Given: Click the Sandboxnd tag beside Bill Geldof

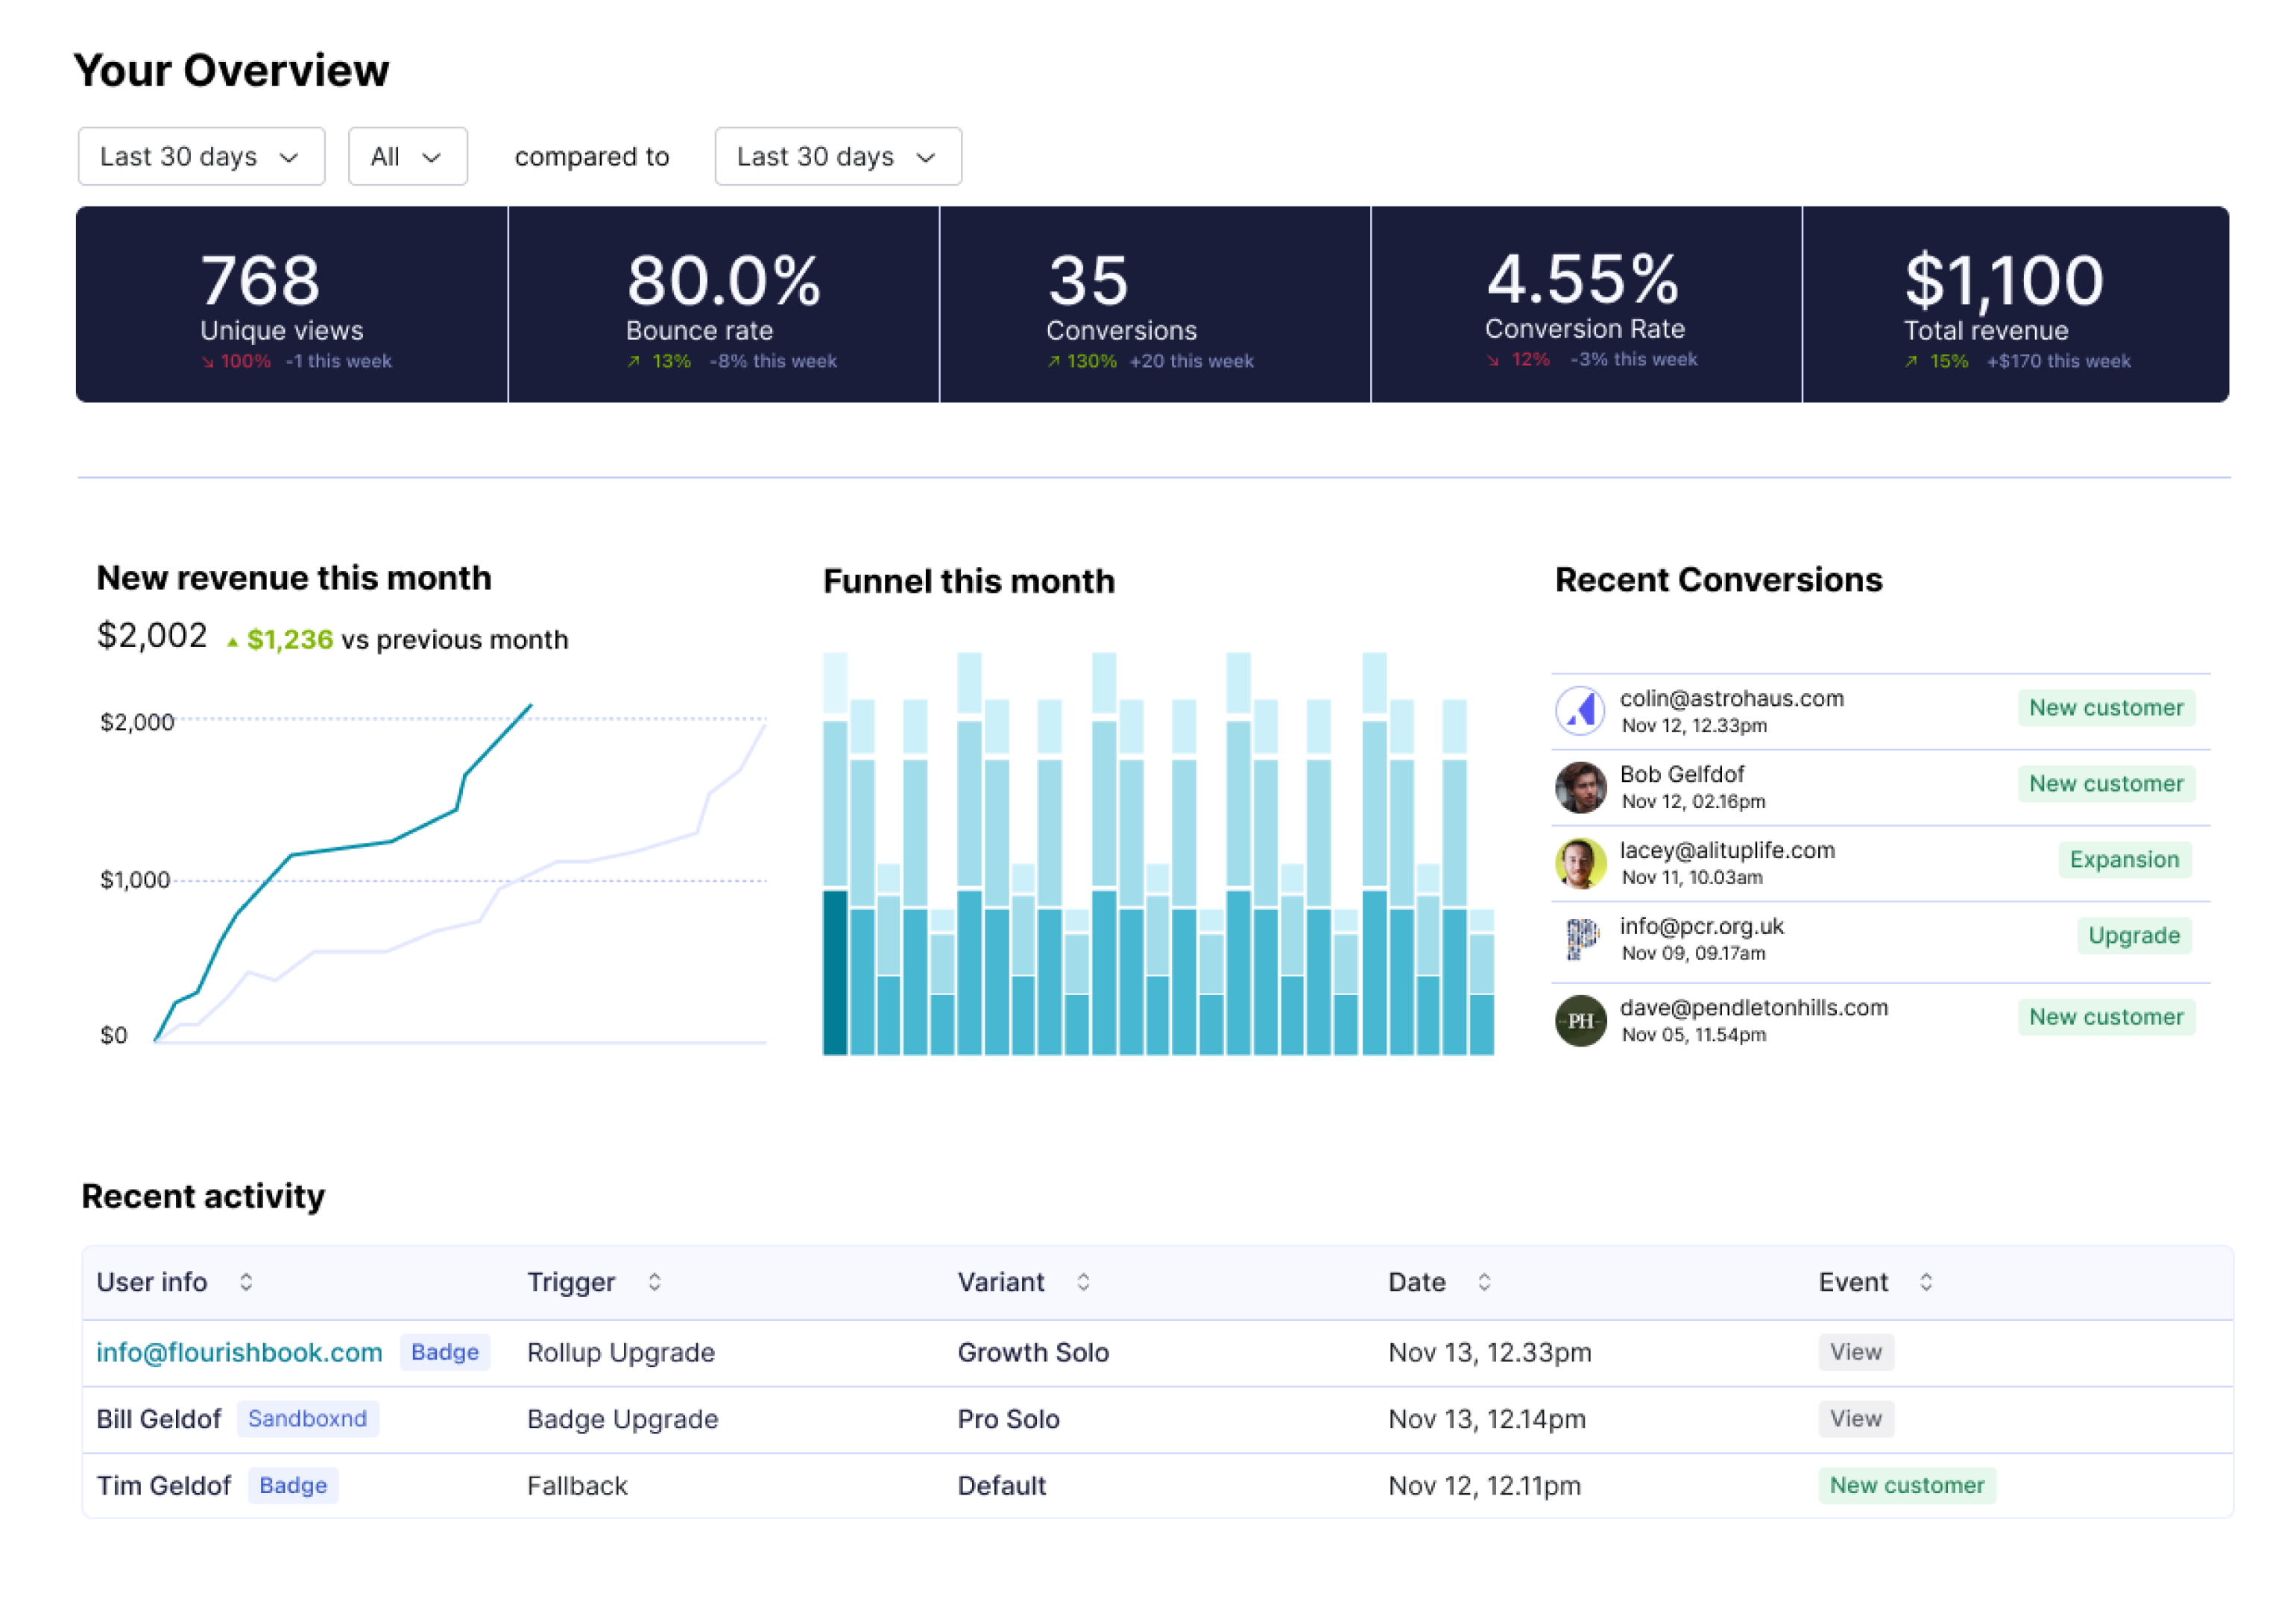Looking at the screenshot, I should 307,1418.
